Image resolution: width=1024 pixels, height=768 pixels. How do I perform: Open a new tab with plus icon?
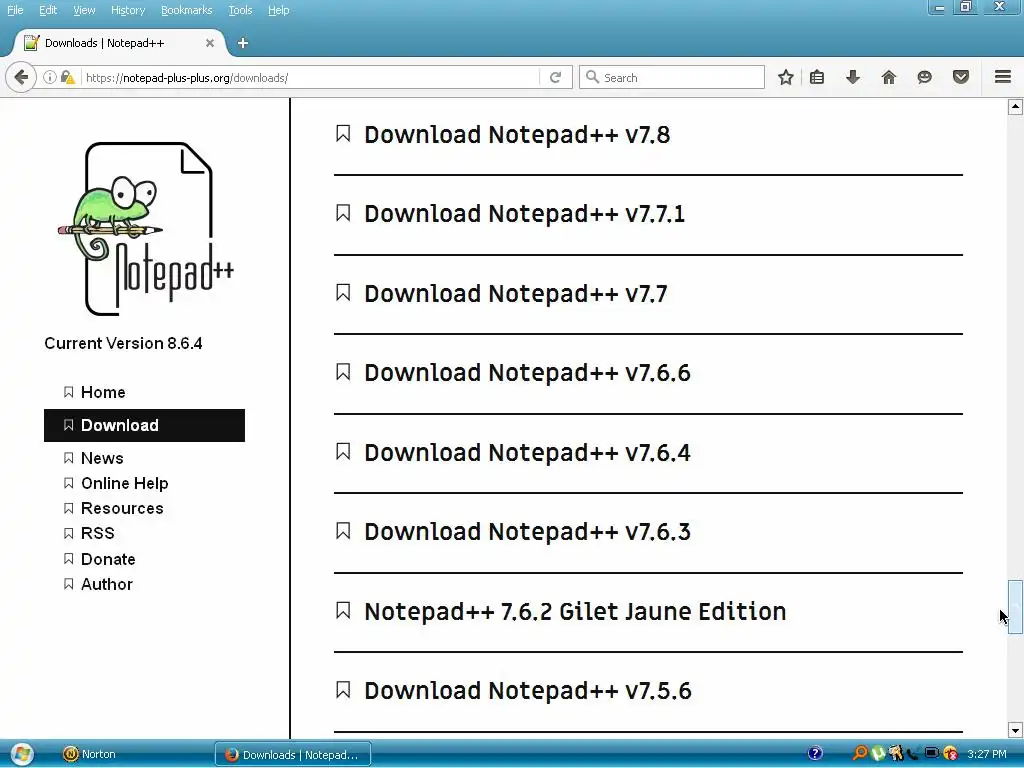tap(243, 43)
